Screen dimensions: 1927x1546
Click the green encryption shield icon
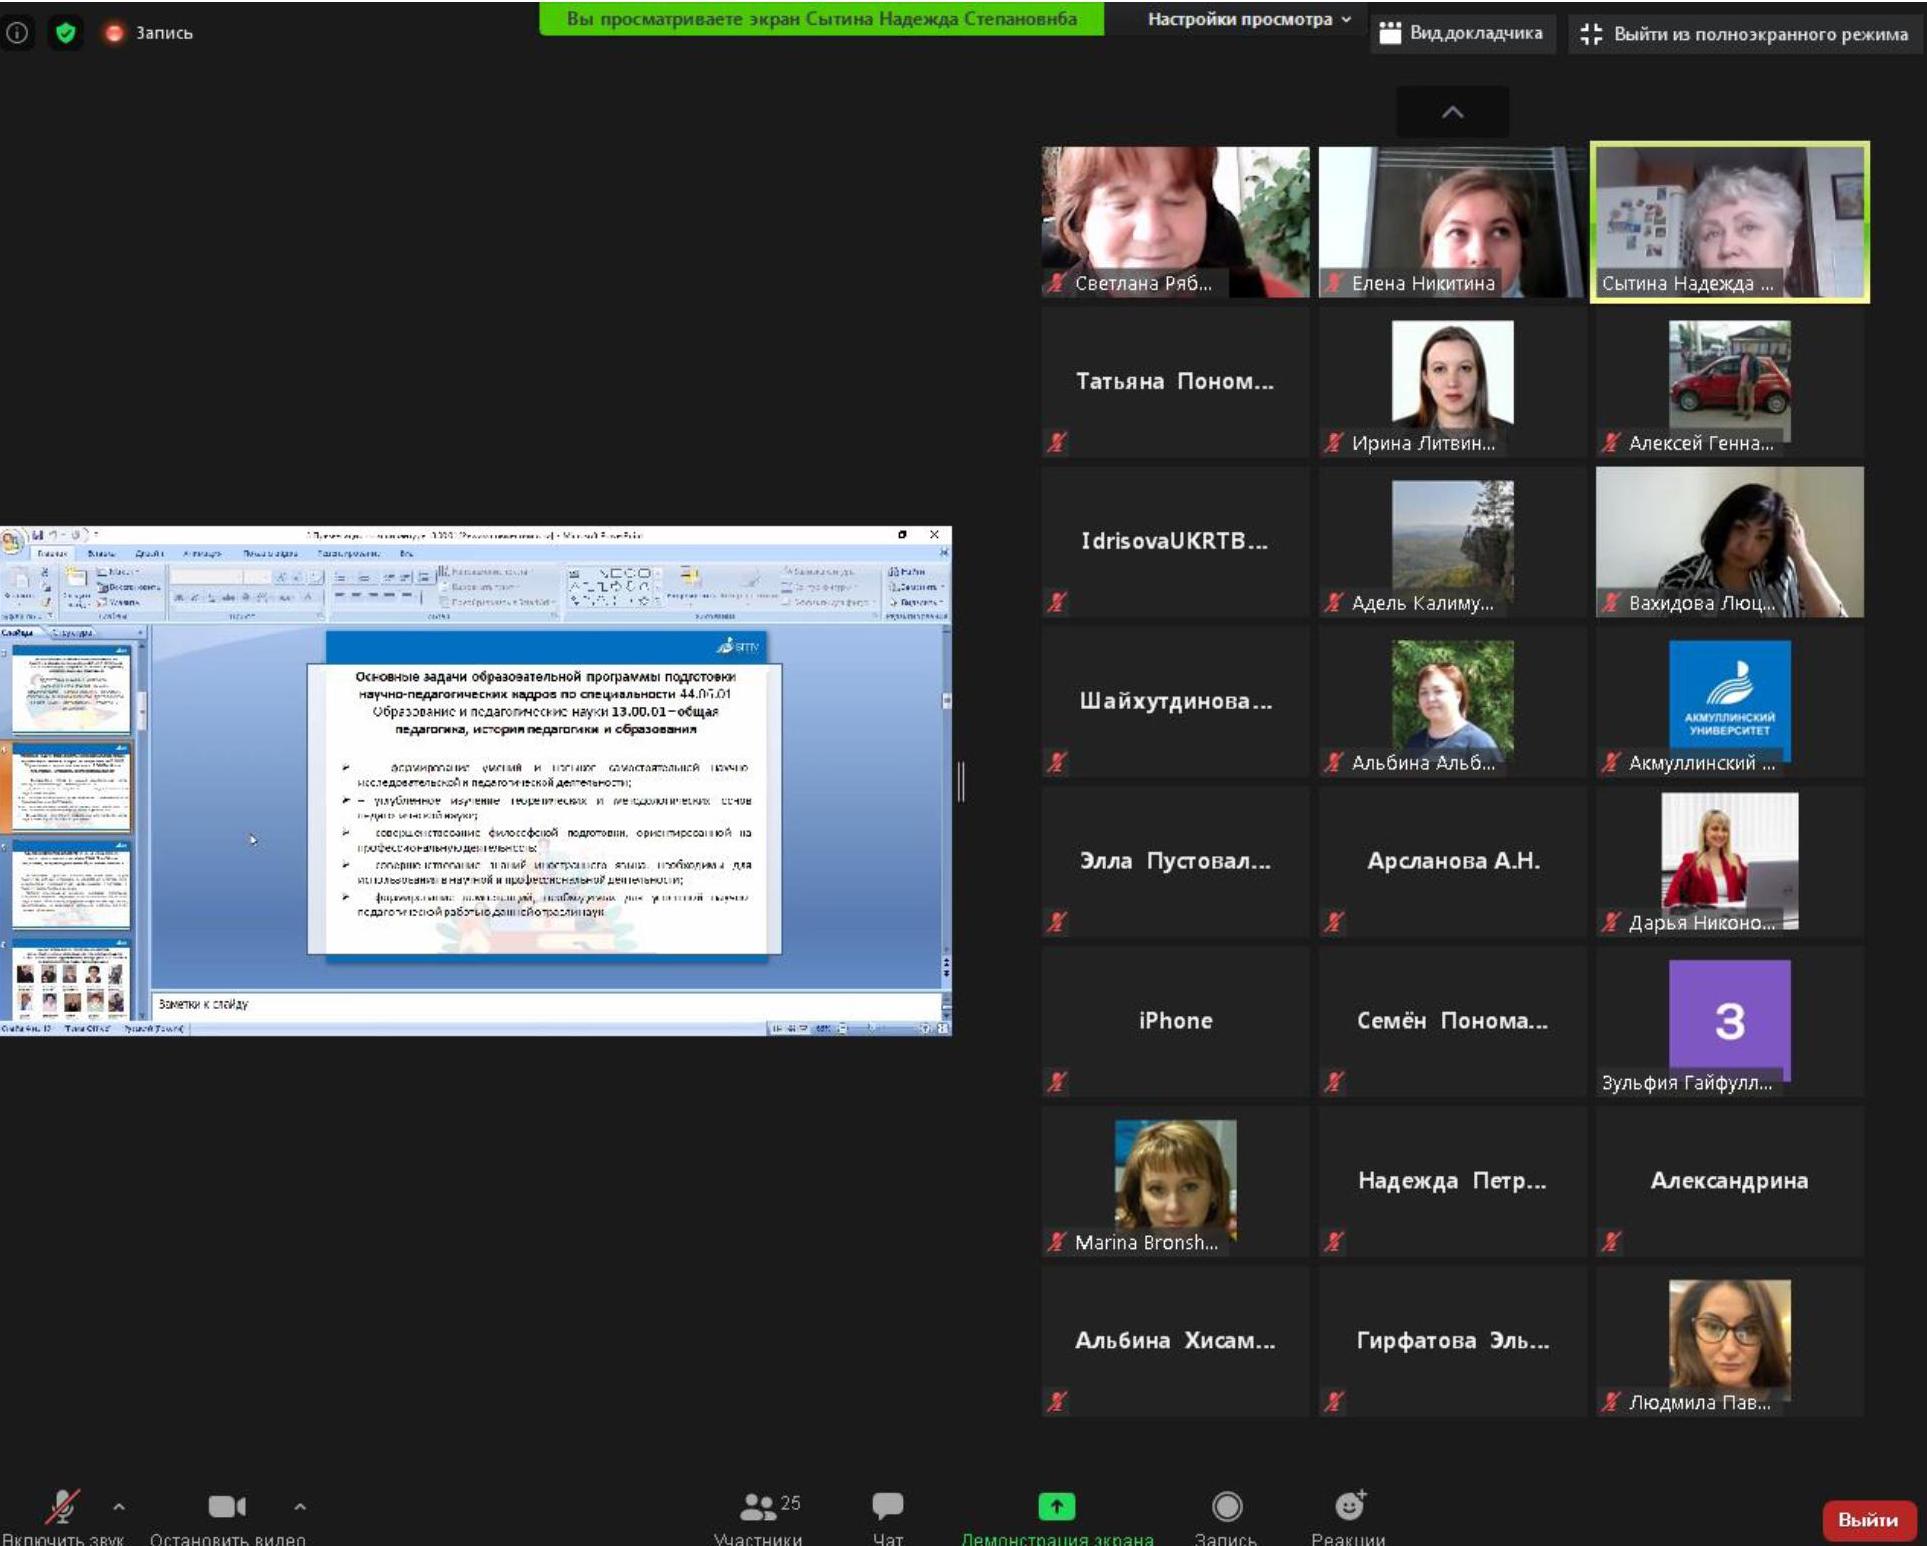tap(66, 33)
